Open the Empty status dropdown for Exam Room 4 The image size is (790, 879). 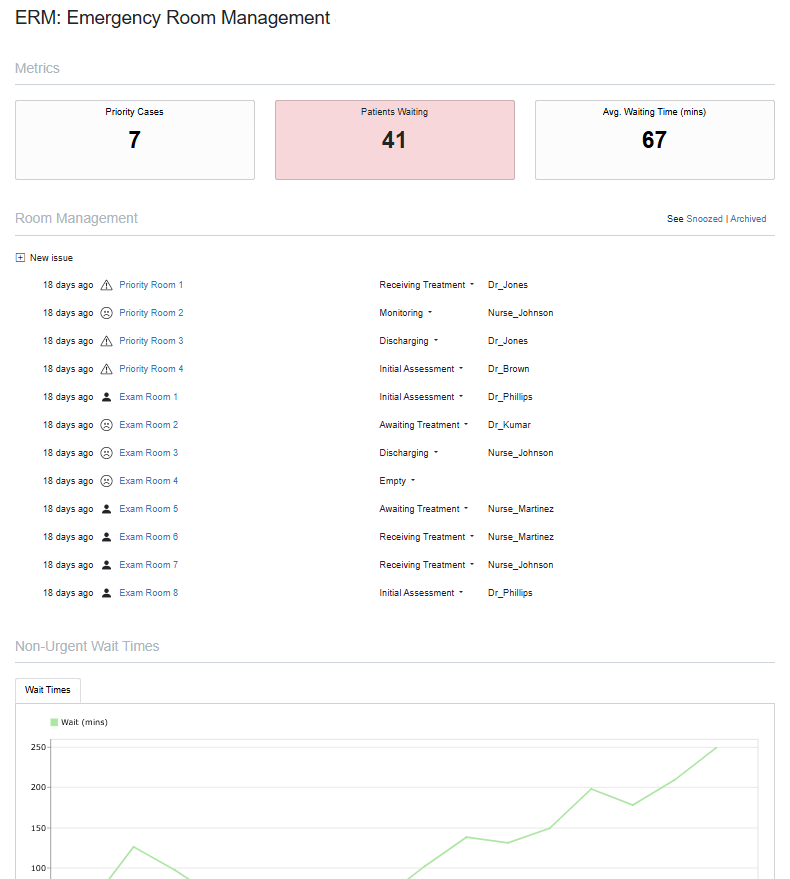point(397,481)
